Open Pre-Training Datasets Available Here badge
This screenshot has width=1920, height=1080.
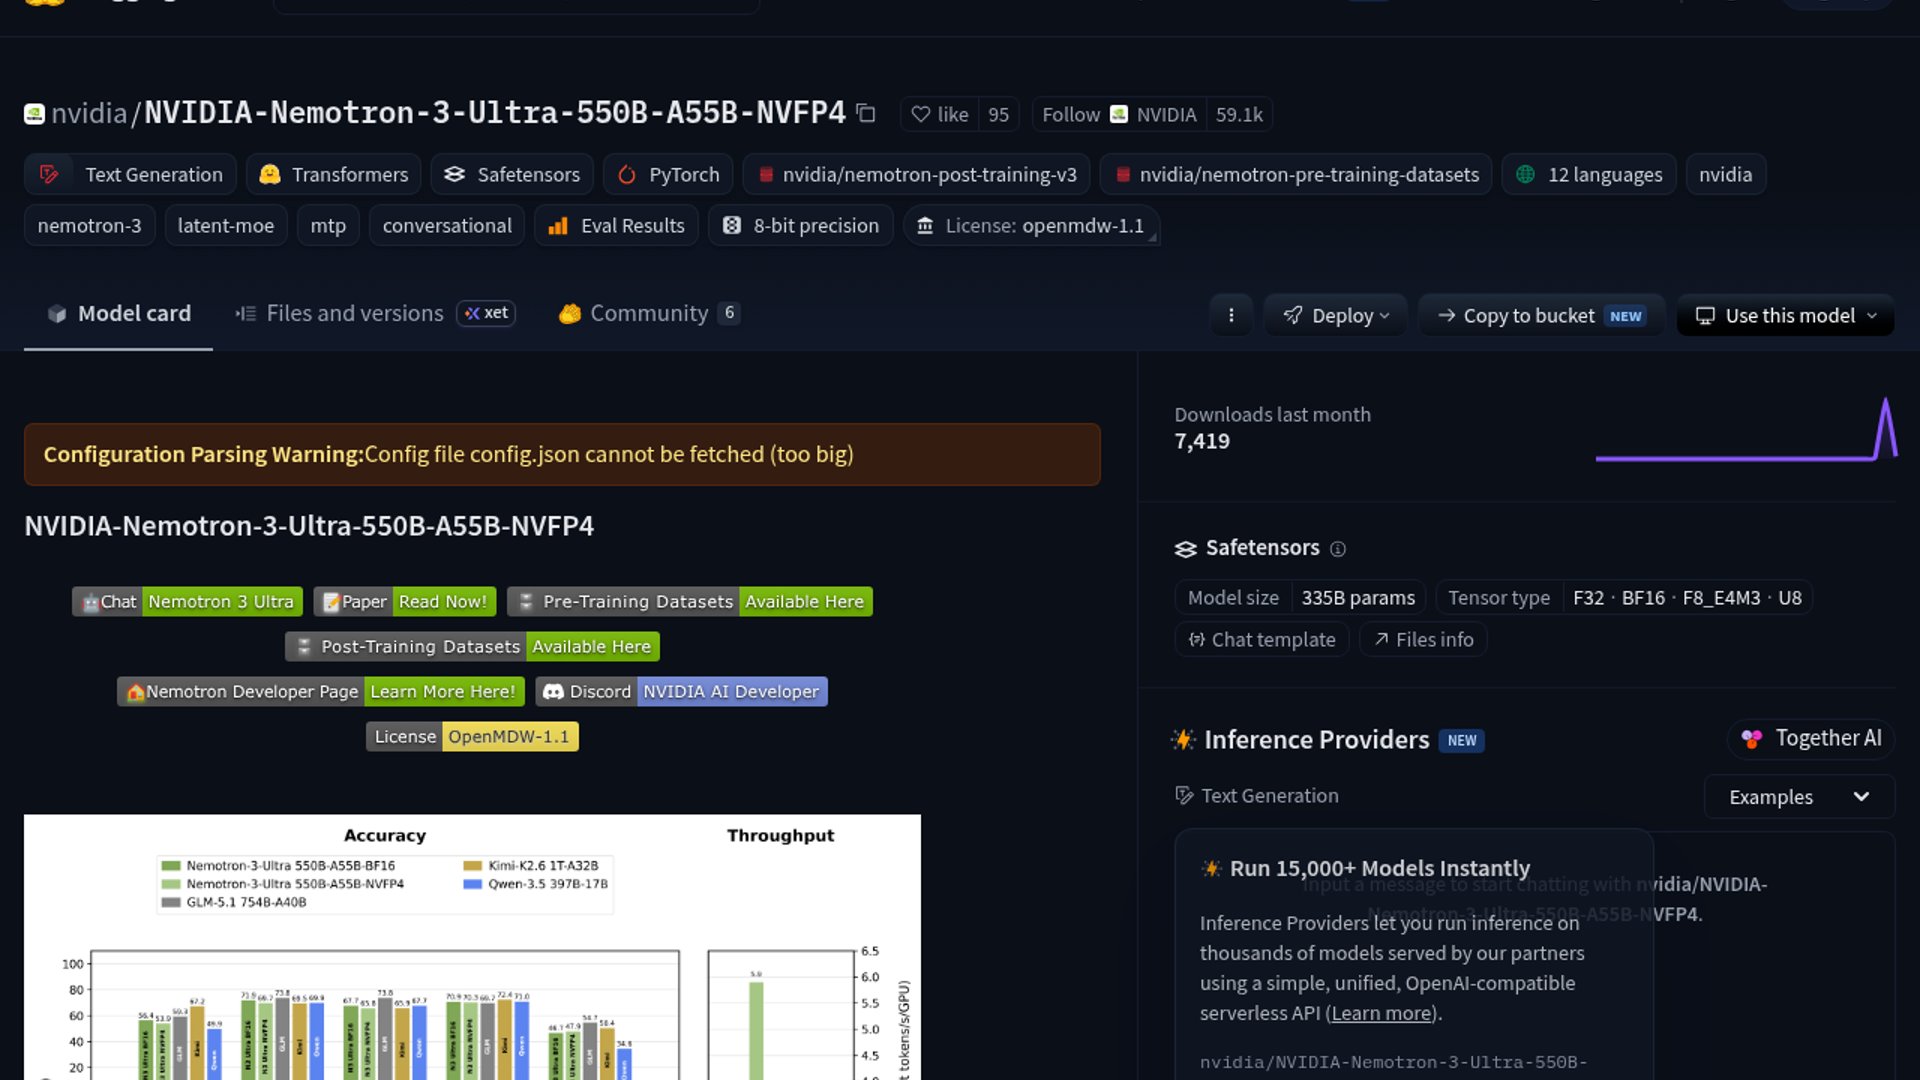coord(690,601)
